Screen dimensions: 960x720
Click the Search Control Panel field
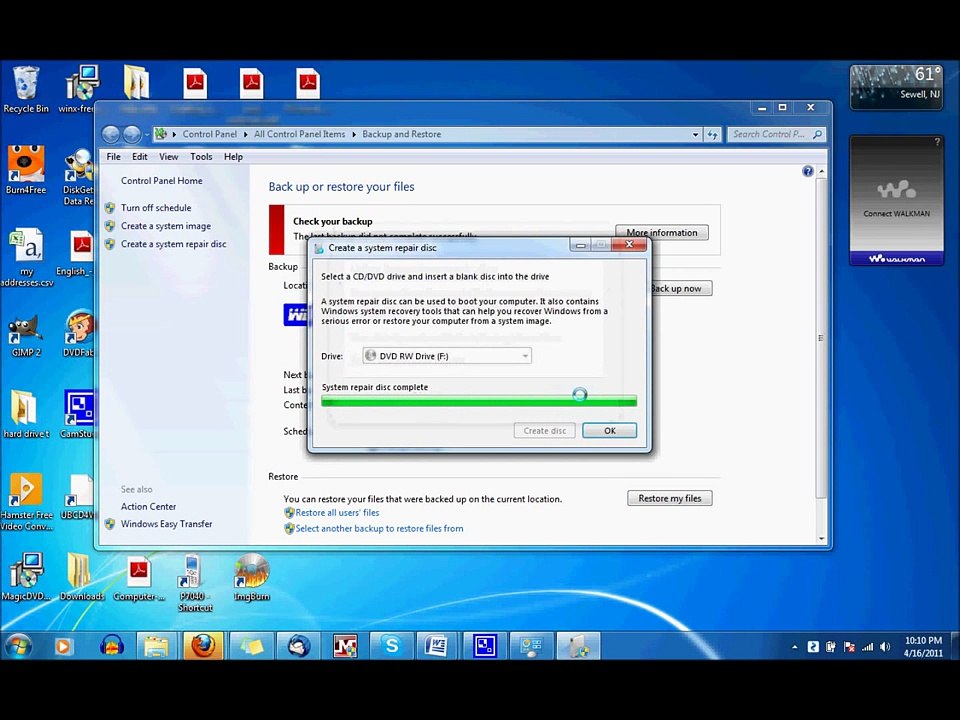pyautogui.click(x=776, y=134)
